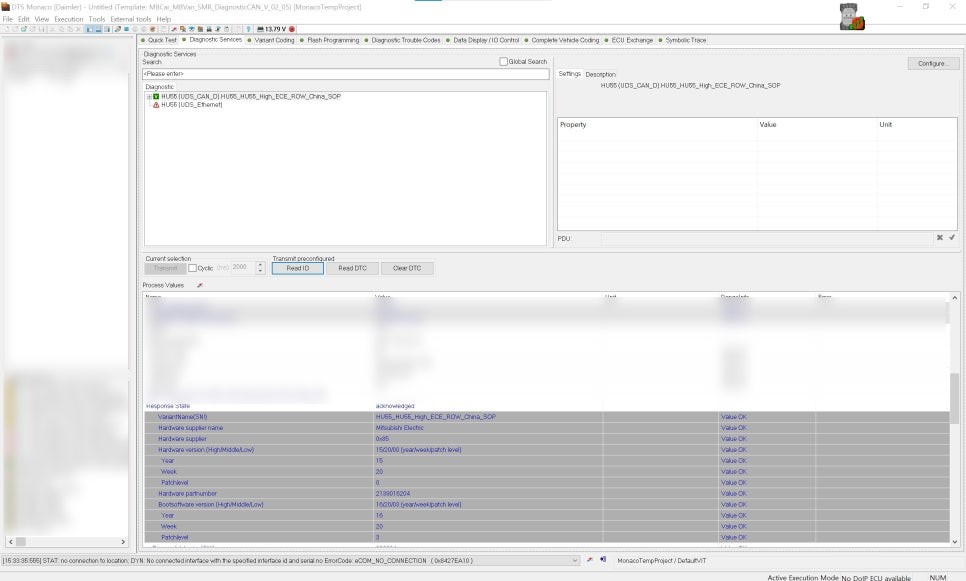Image resolution: width=966 pixels, height=581 pixels.
Task: Expand the HU55 UDS_CAN_D tree node
Action: 149,97
